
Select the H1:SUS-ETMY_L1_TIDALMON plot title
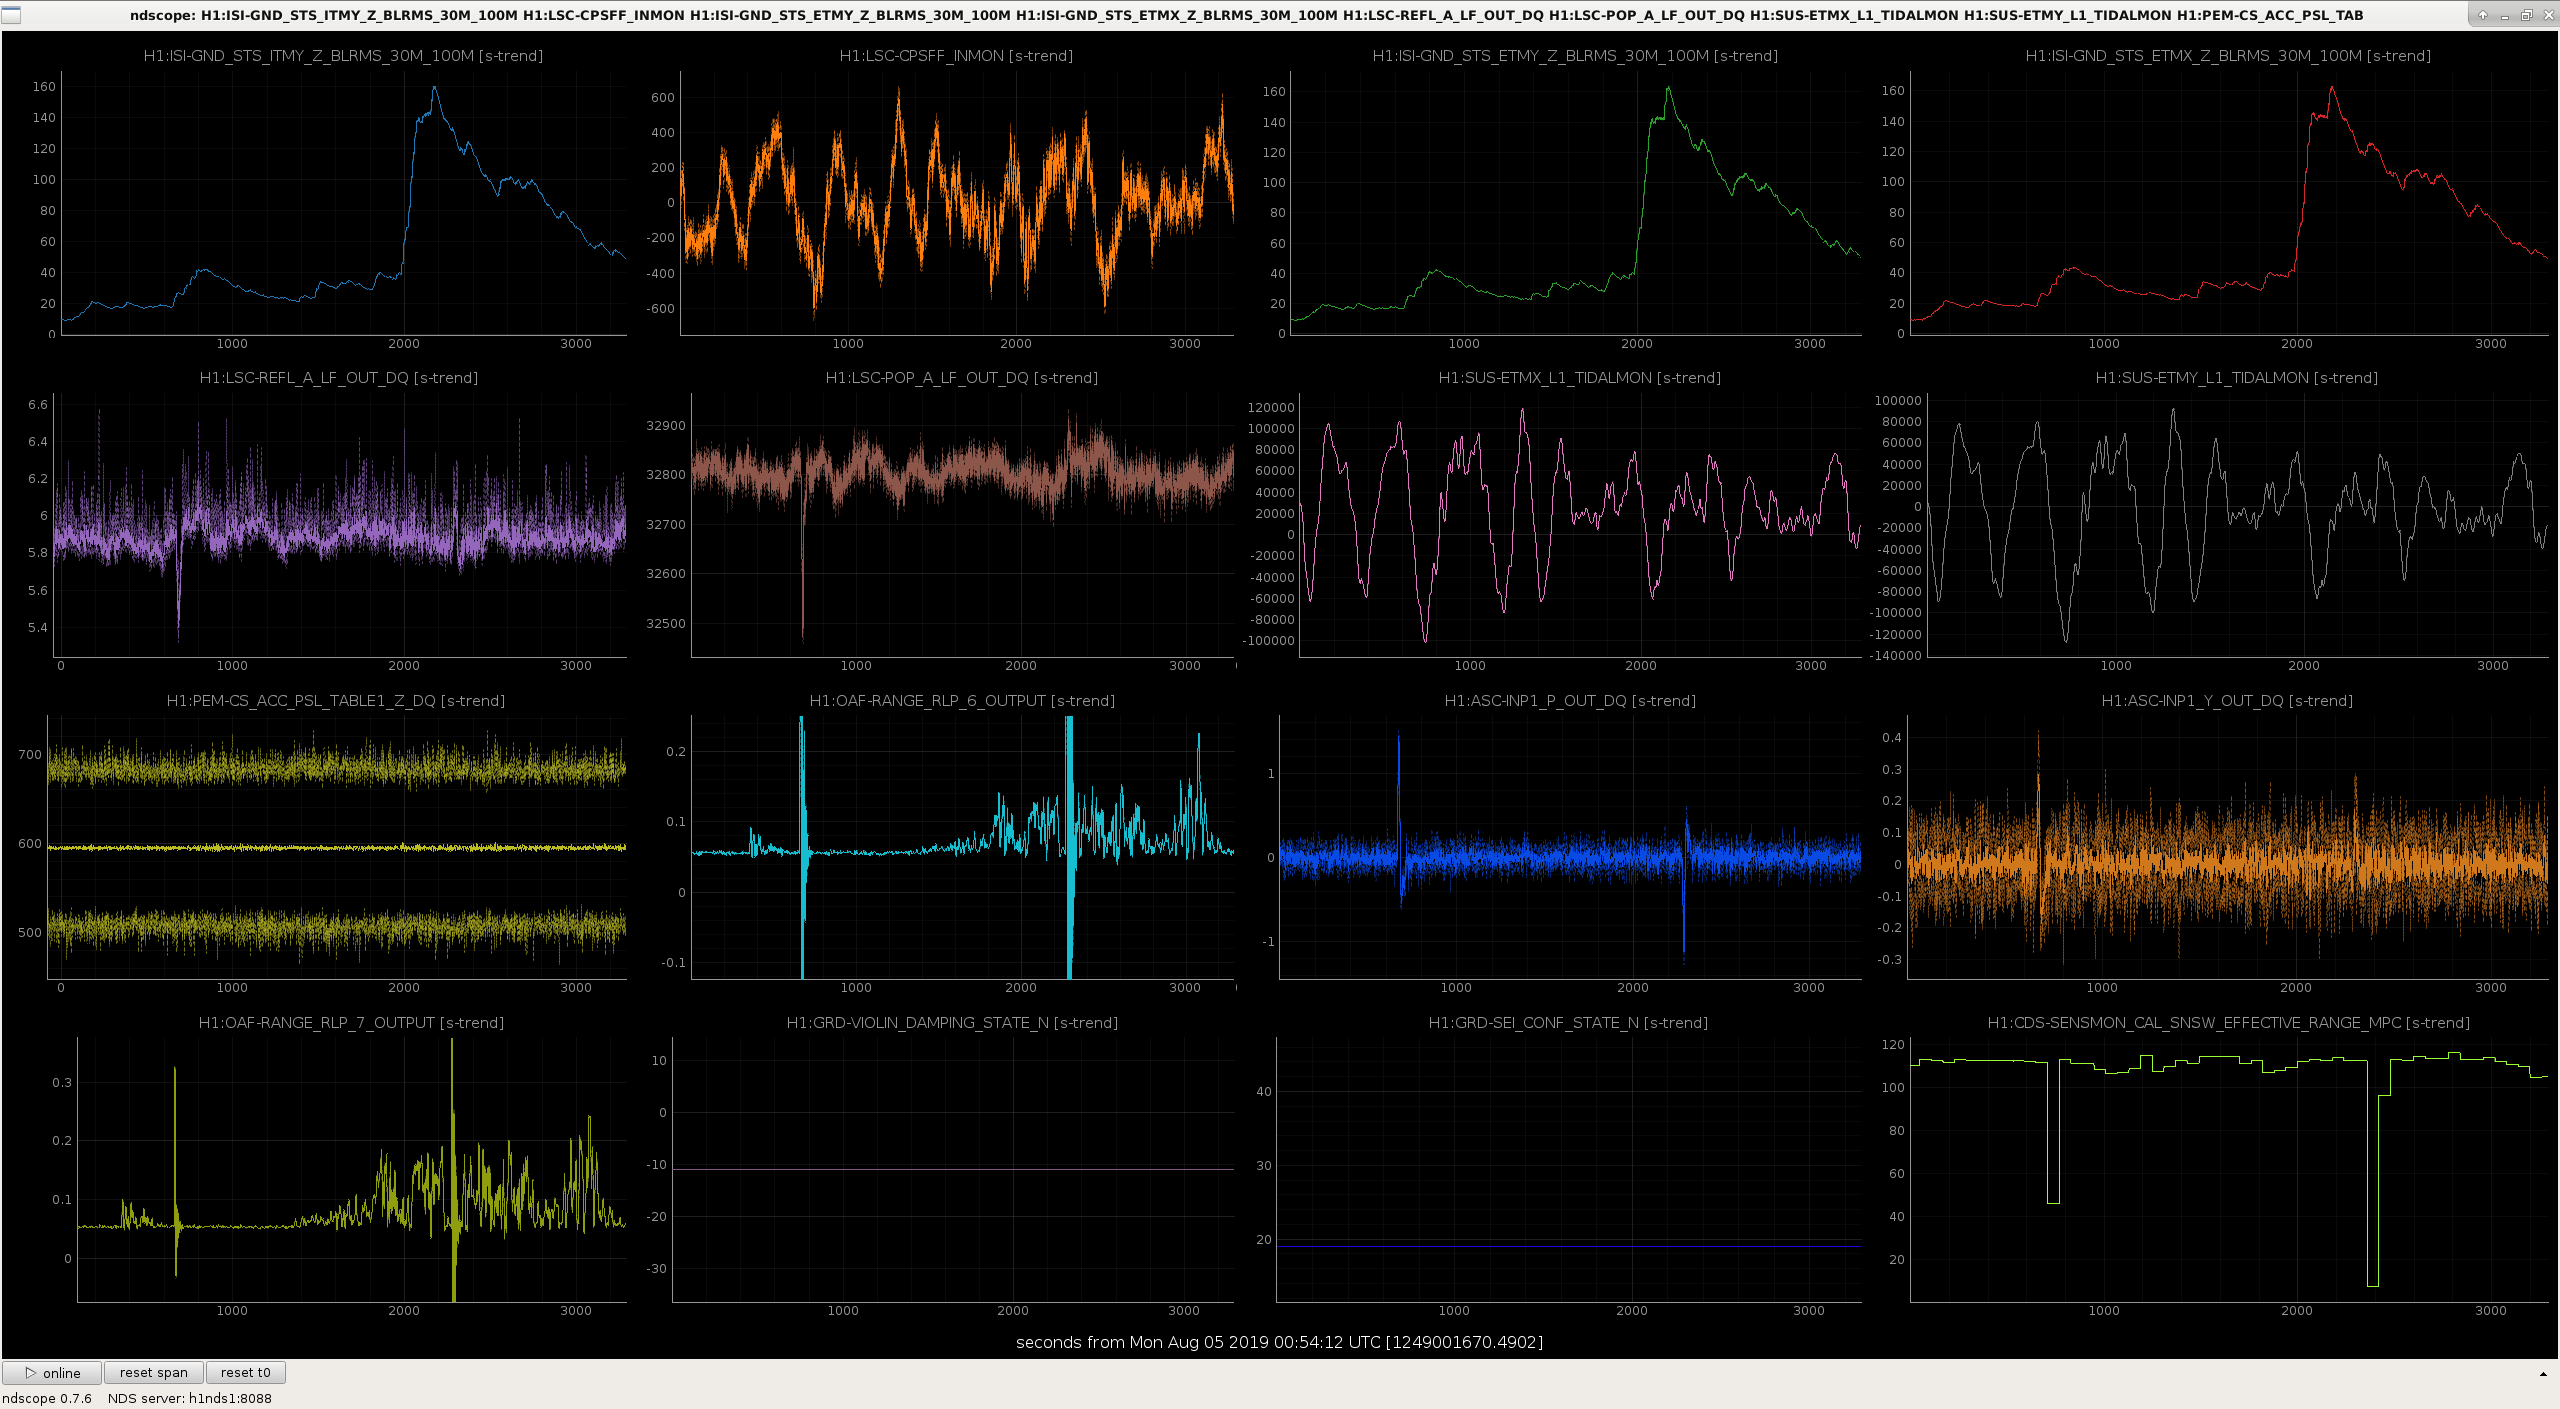click(2237, 378)
